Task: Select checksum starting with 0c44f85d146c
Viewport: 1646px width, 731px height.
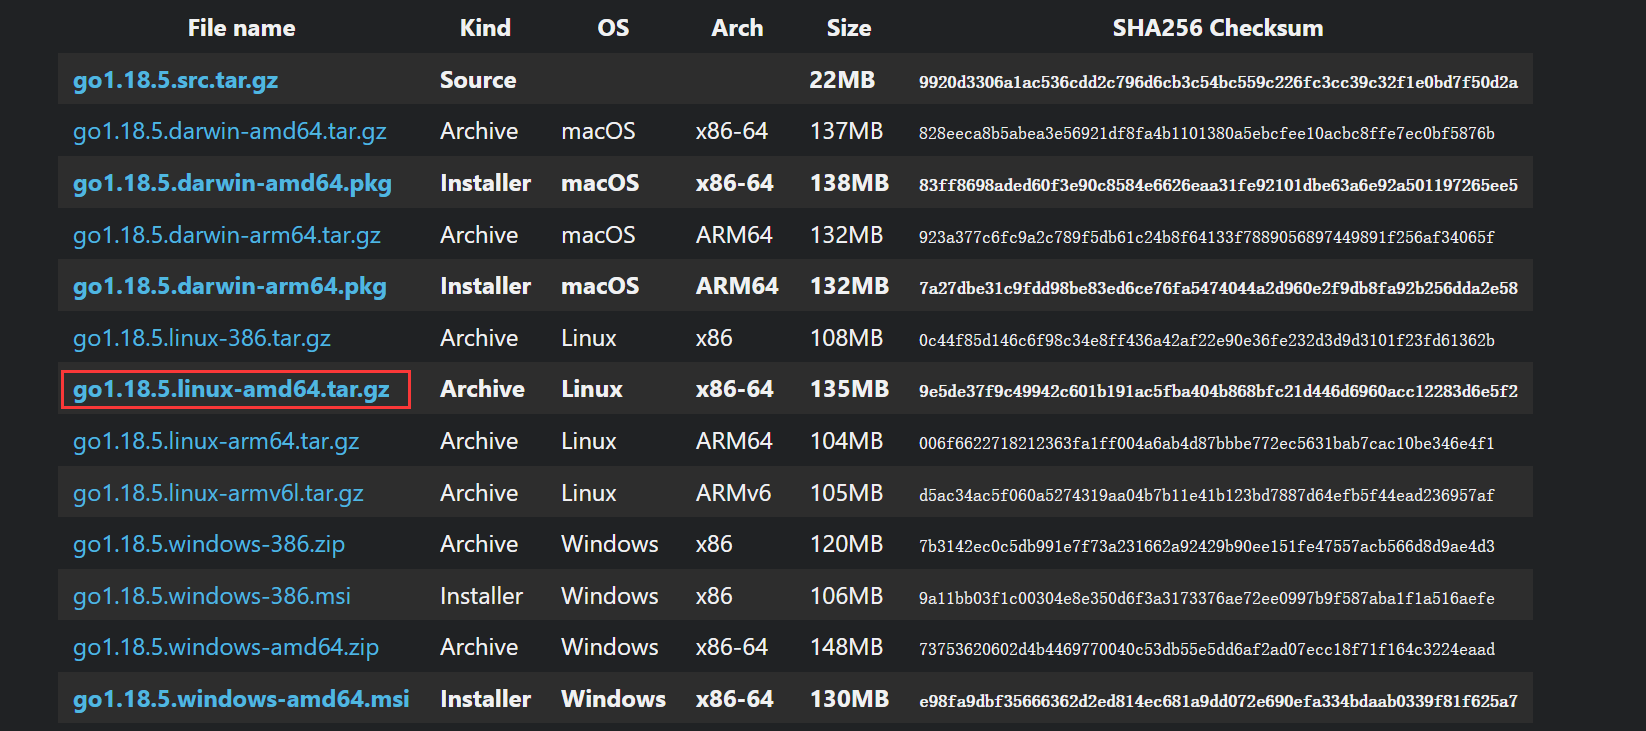Action: pos(1207,340)
